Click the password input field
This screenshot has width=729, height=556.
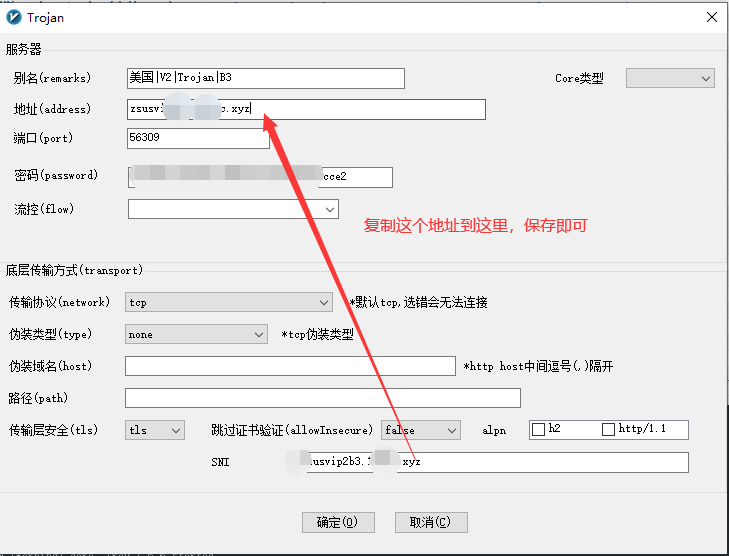260,177
